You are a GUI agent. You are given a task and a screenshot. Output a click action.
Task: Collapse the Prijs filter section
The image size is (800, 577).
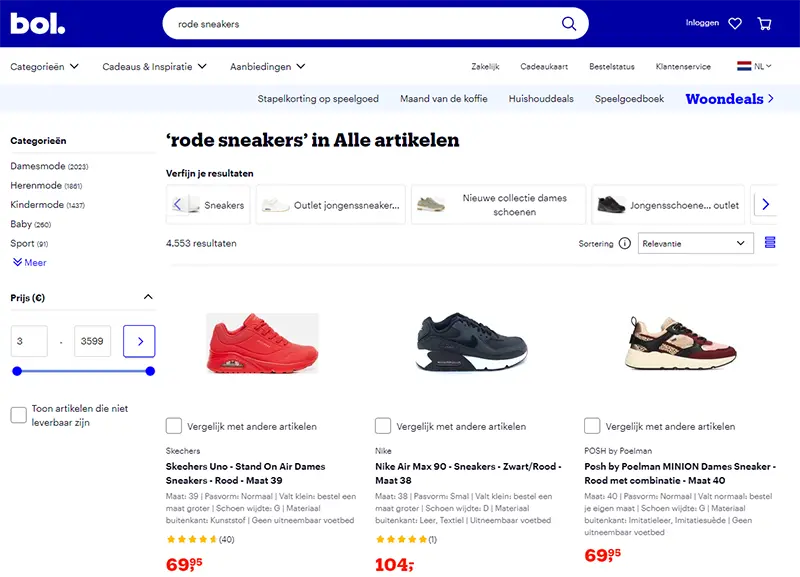coord(149,297)
